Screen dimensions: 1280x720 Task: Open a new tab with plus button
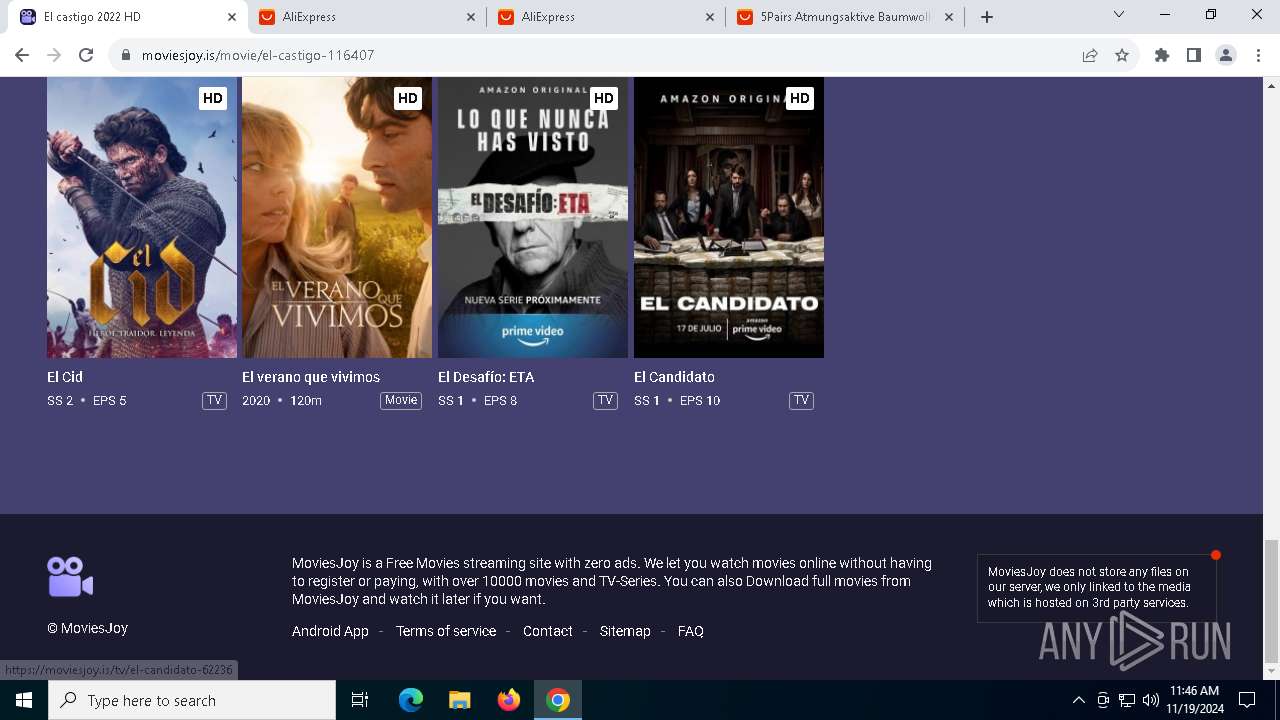987,17
